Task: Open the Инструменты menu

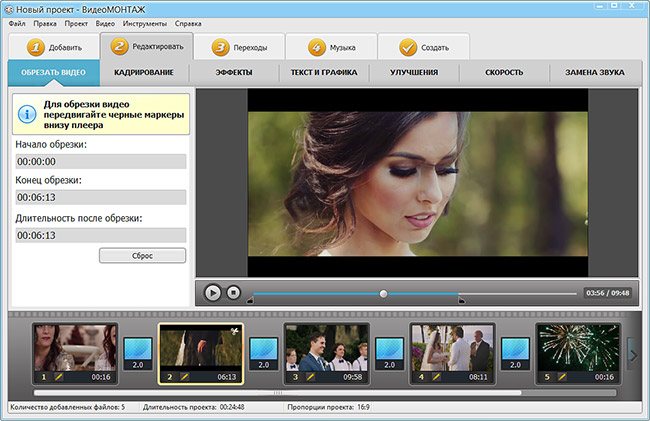Action: pos(144,22)
